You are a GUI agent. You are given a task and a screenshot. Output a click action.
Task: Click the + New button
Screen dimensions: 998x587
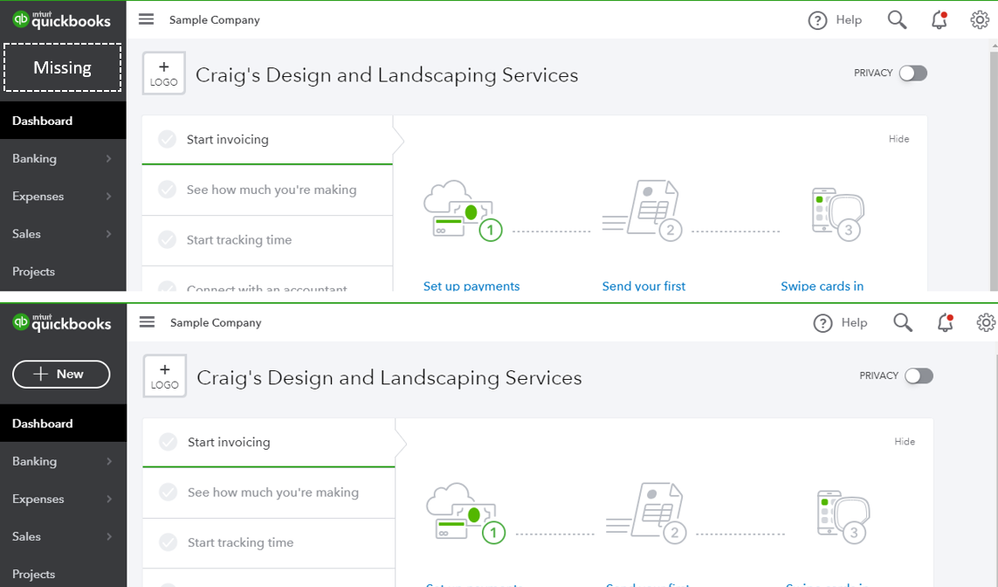coord(61,374)
